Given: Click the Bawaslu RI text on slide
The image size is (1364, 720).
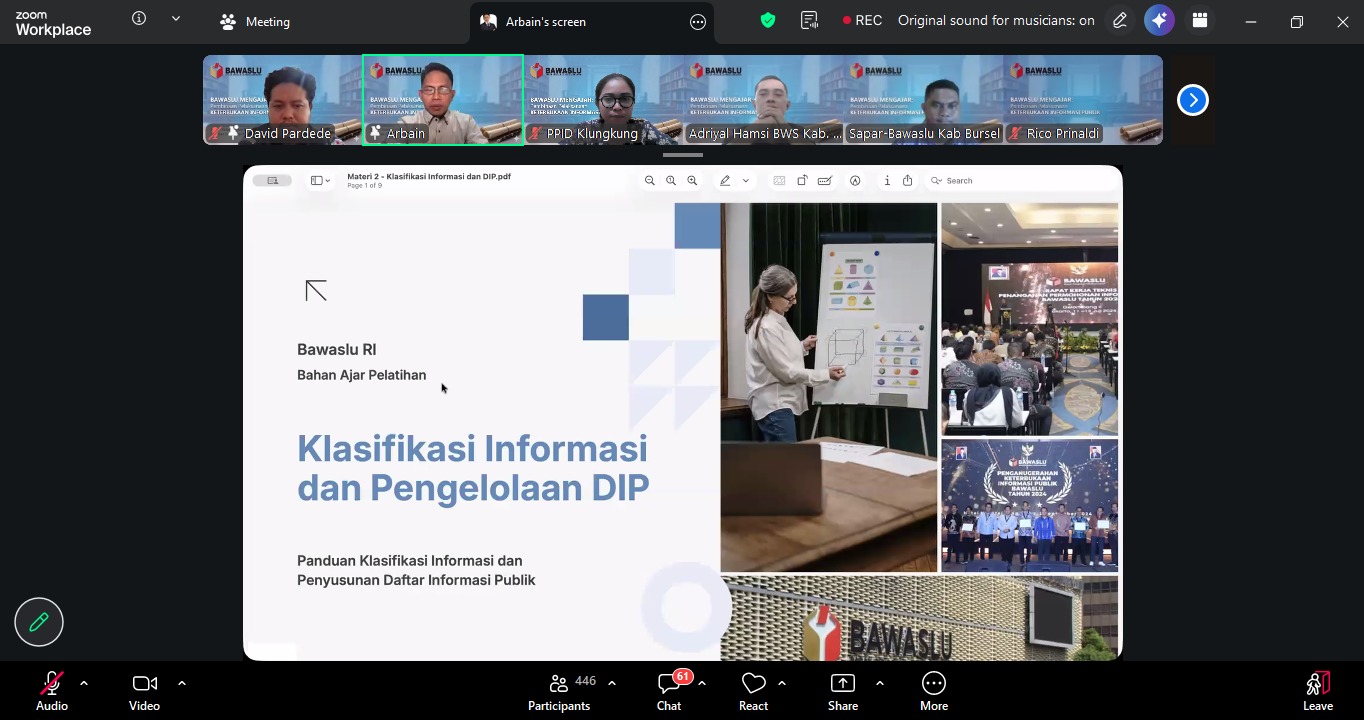Looking at the screenshot, I should tap(337, 350).
